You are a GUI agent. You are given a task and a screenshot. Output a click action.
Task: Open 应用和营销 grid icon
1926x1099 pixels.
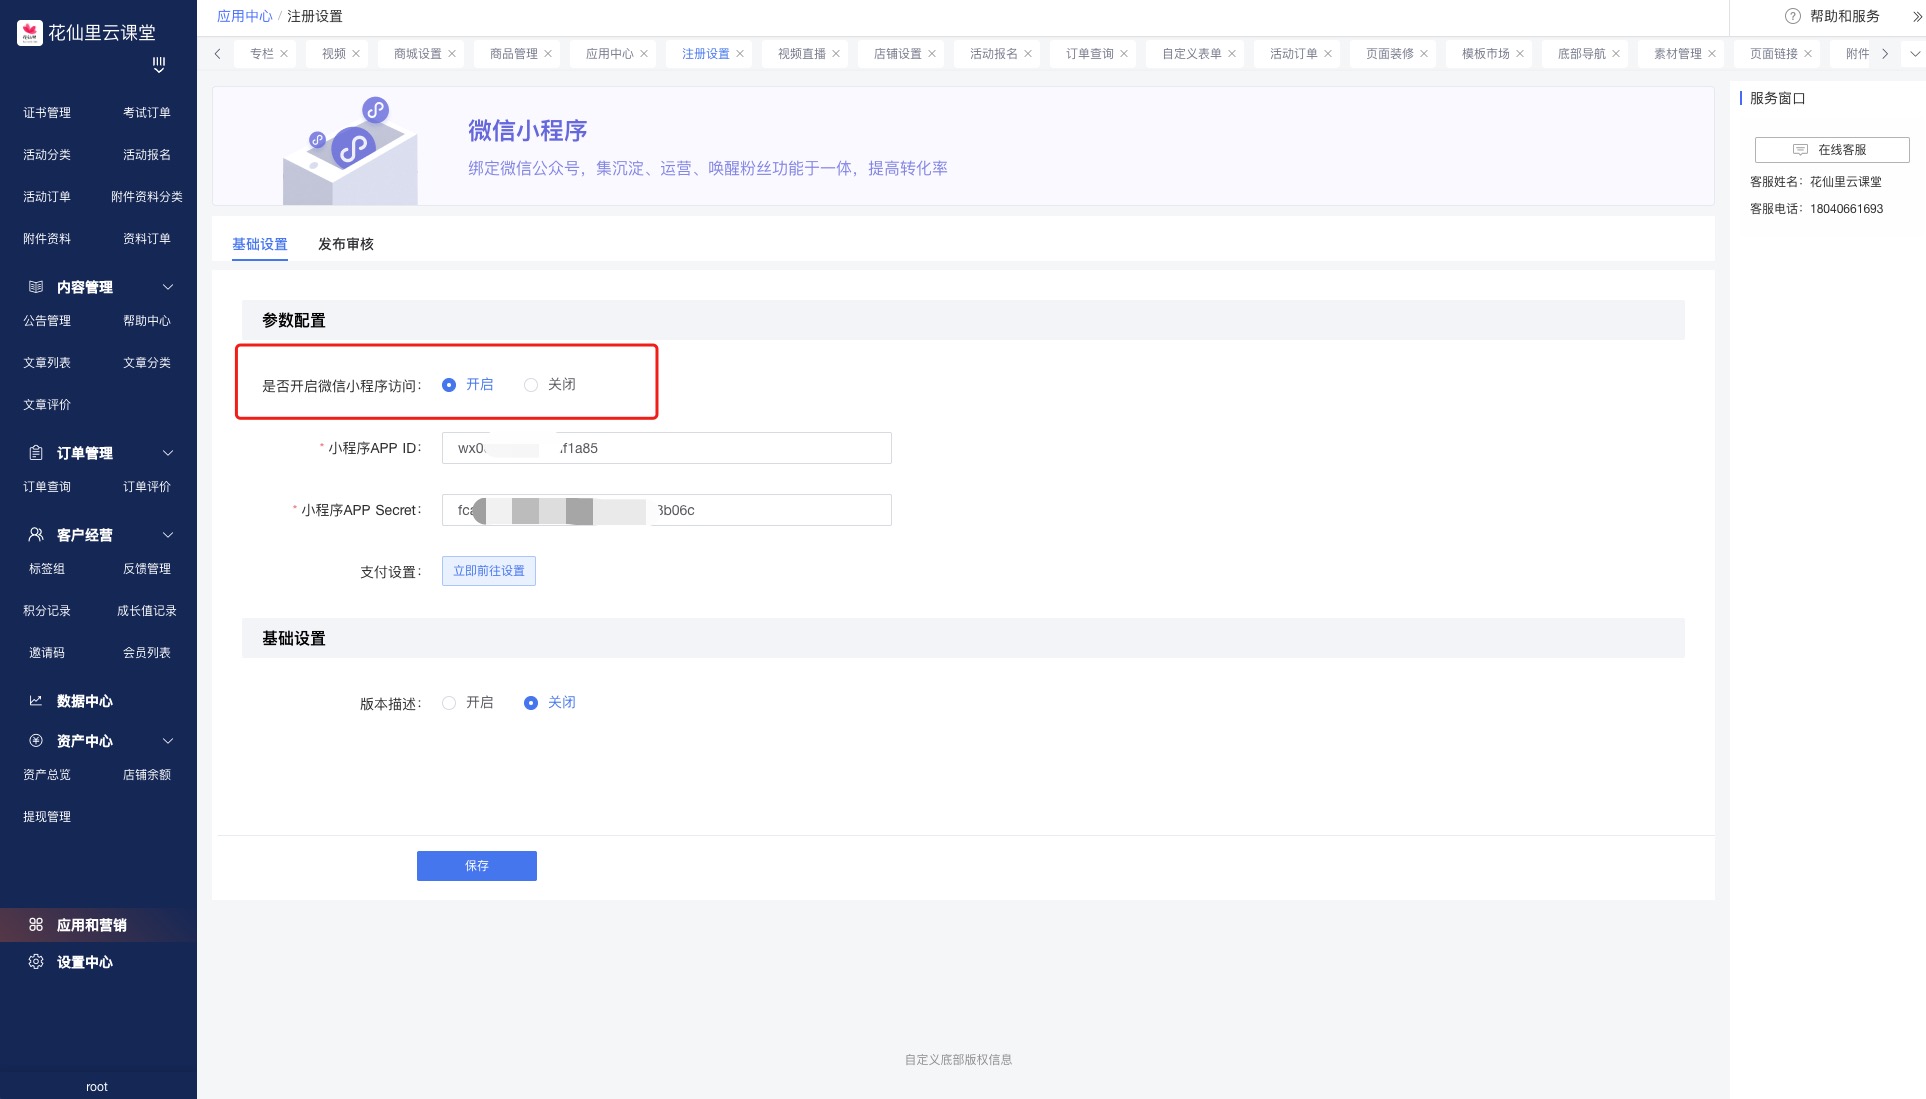pyautogui.click(x=36, y=925)
